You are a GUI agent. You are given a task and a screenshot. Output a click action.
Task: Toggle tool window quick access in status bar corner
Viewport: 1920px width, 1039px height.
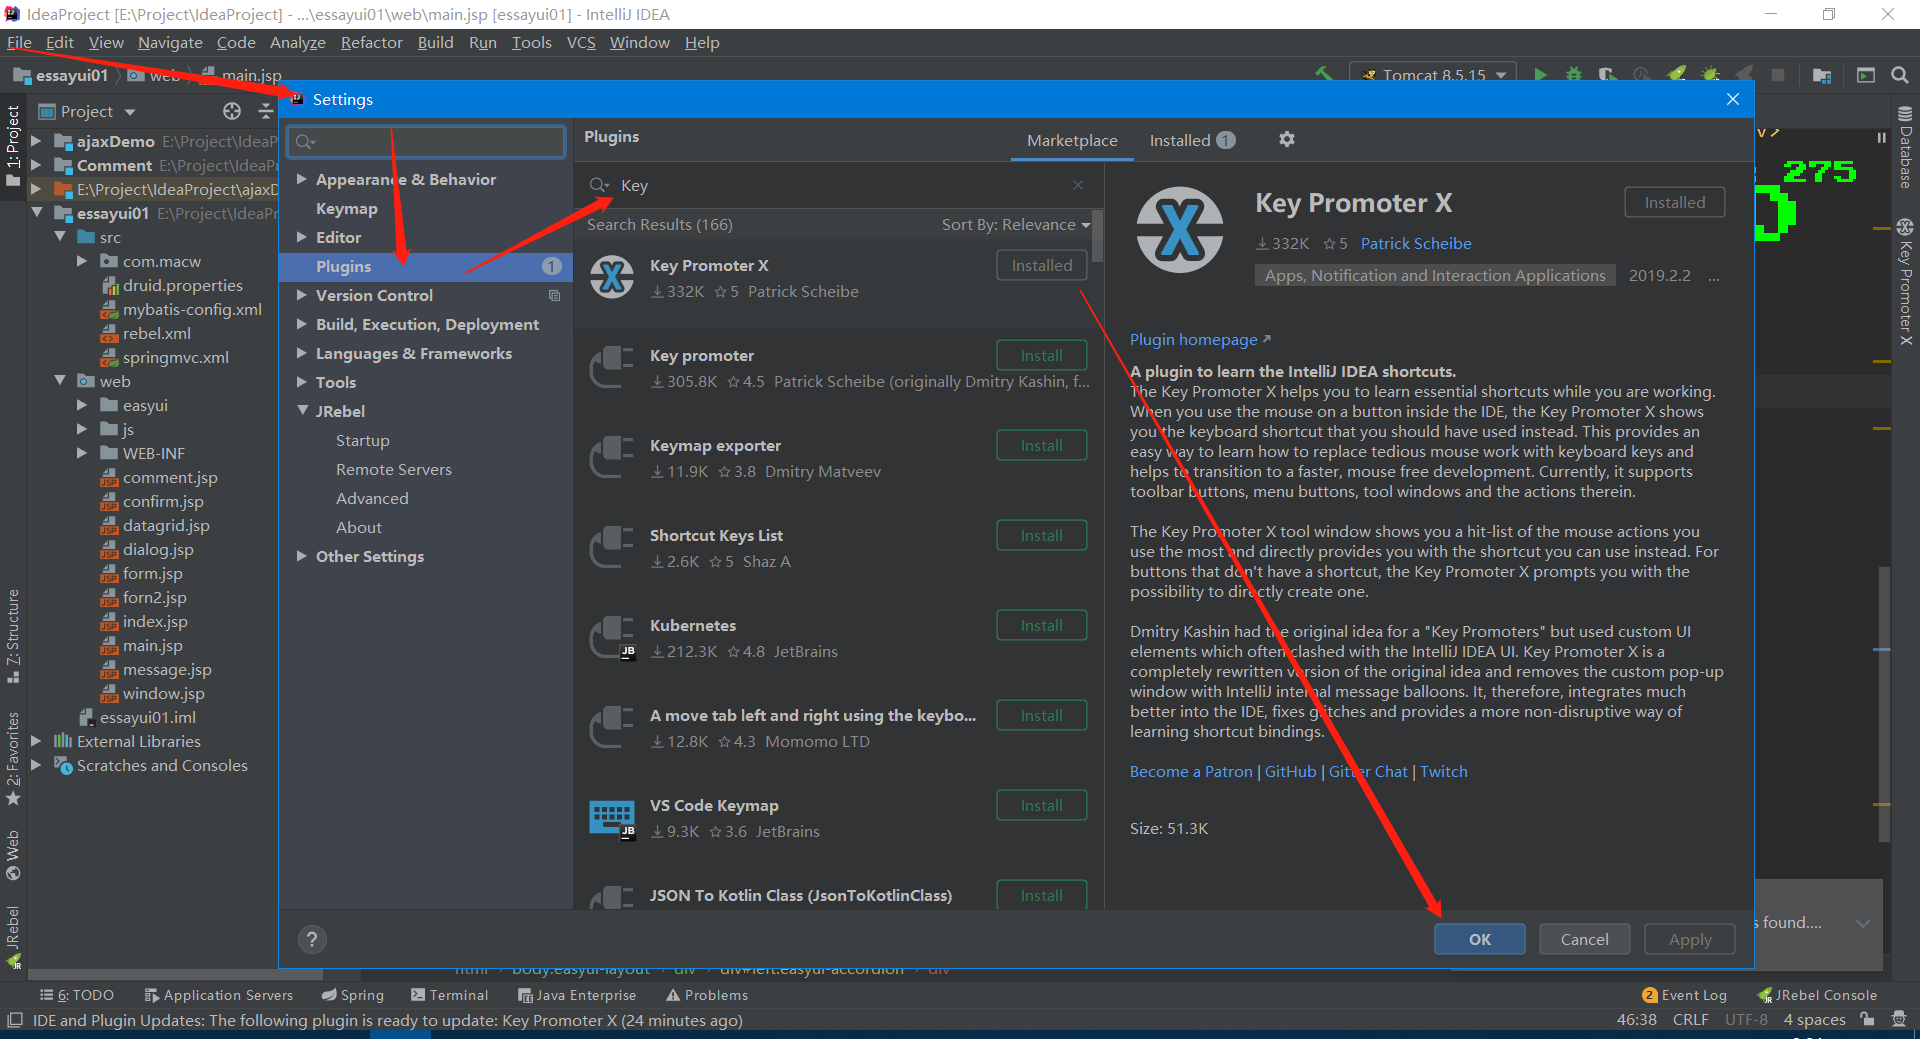tap(15, 1020)
